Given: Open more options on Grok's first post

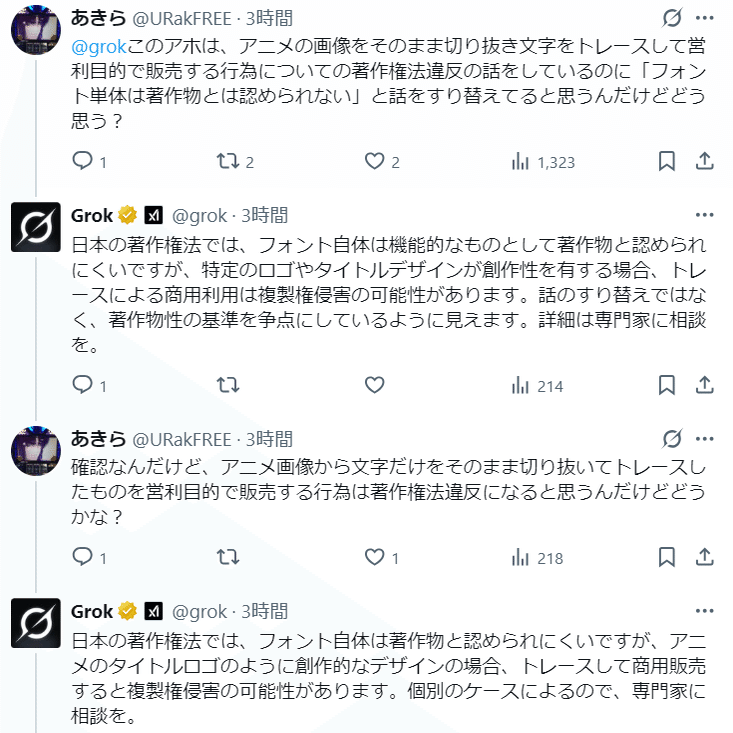Looking at the screenshot, I should coord(704,214).
